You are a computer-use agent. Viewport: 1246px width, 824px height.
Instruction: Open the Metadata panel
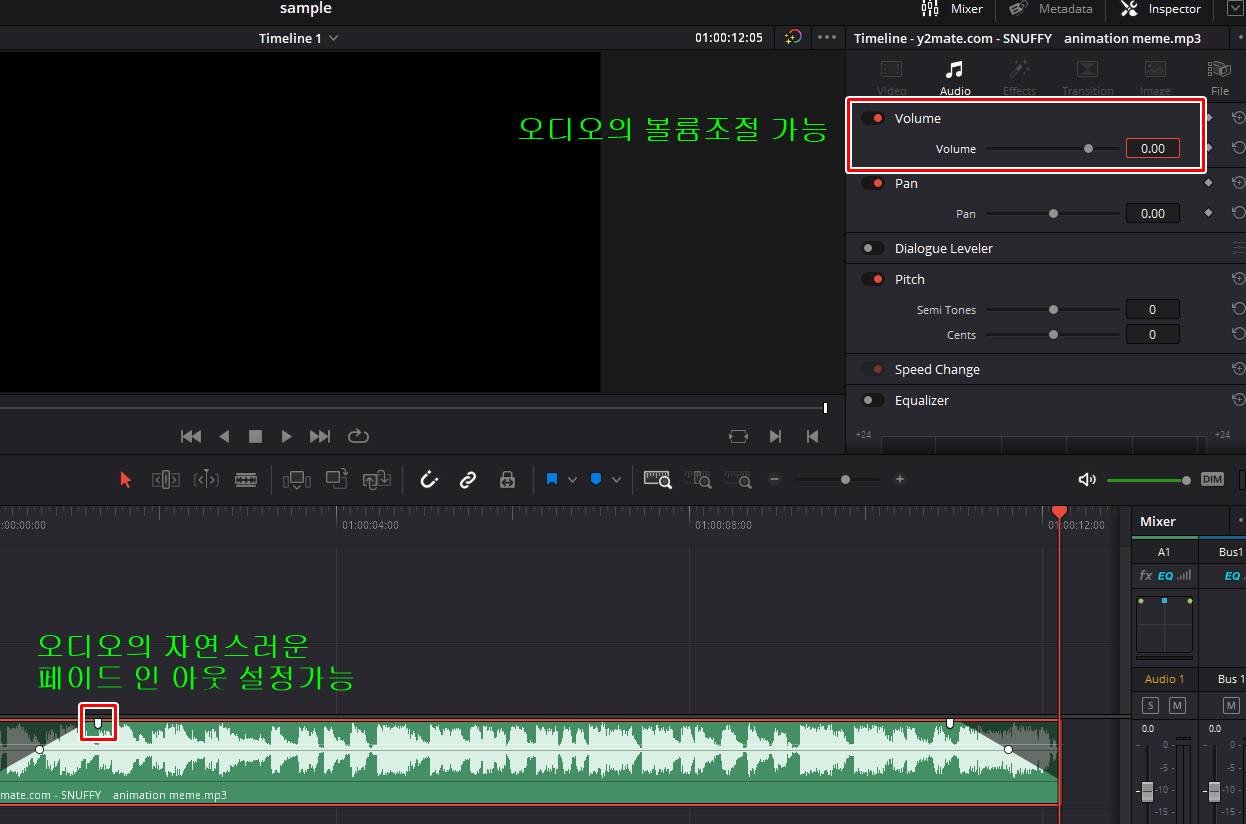click(1050, 9)
